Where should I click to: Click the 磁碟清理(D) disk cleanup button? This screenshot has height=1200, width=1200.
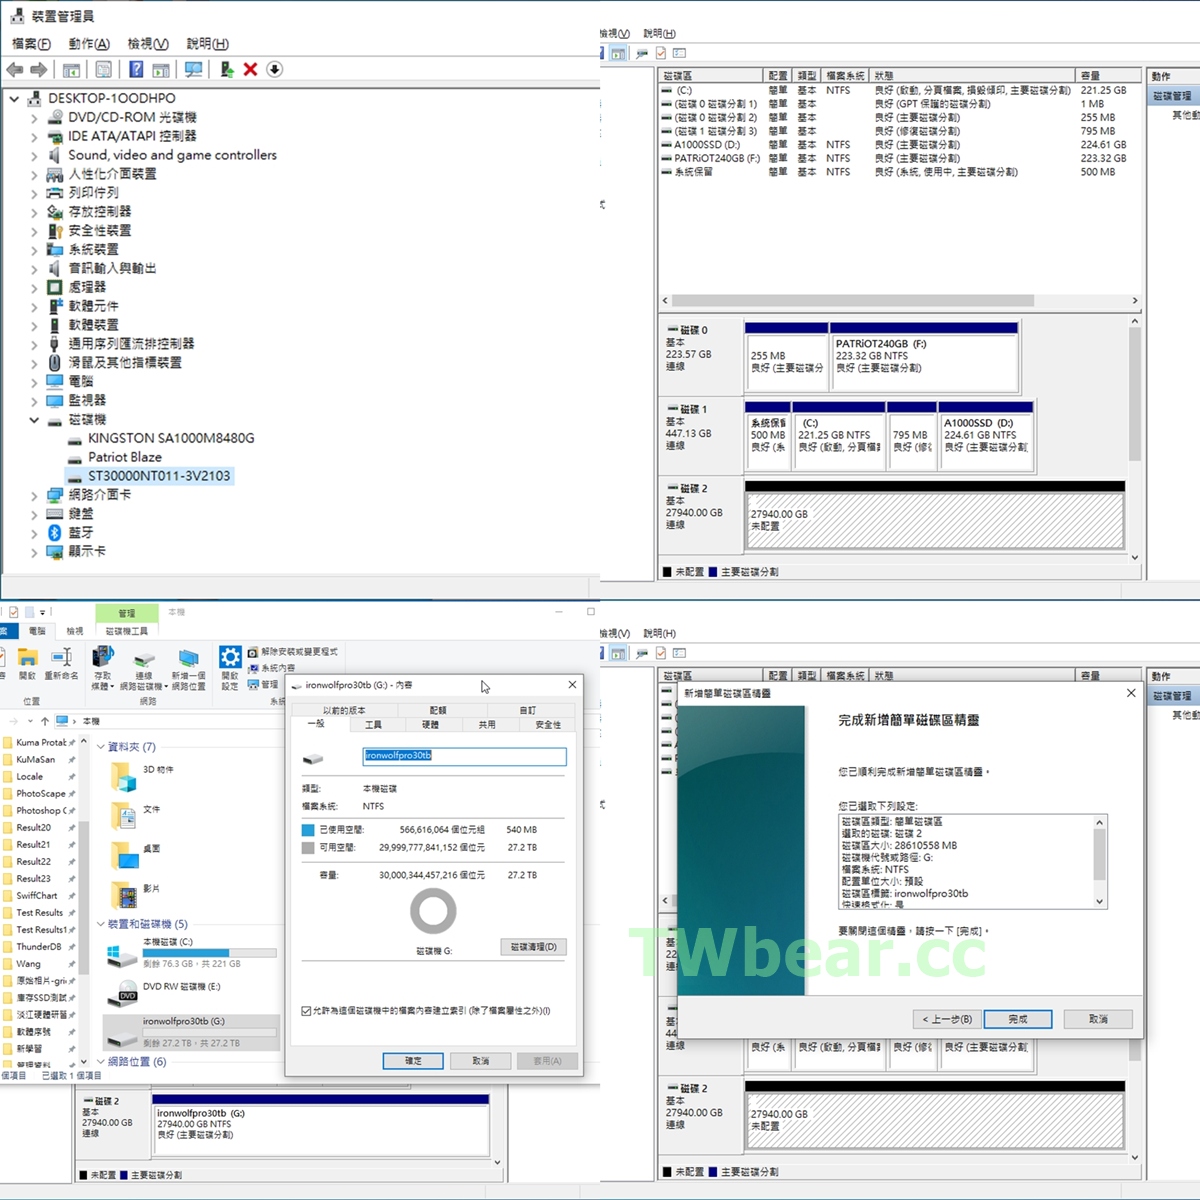pyautogui.click(x=534, y=946)
